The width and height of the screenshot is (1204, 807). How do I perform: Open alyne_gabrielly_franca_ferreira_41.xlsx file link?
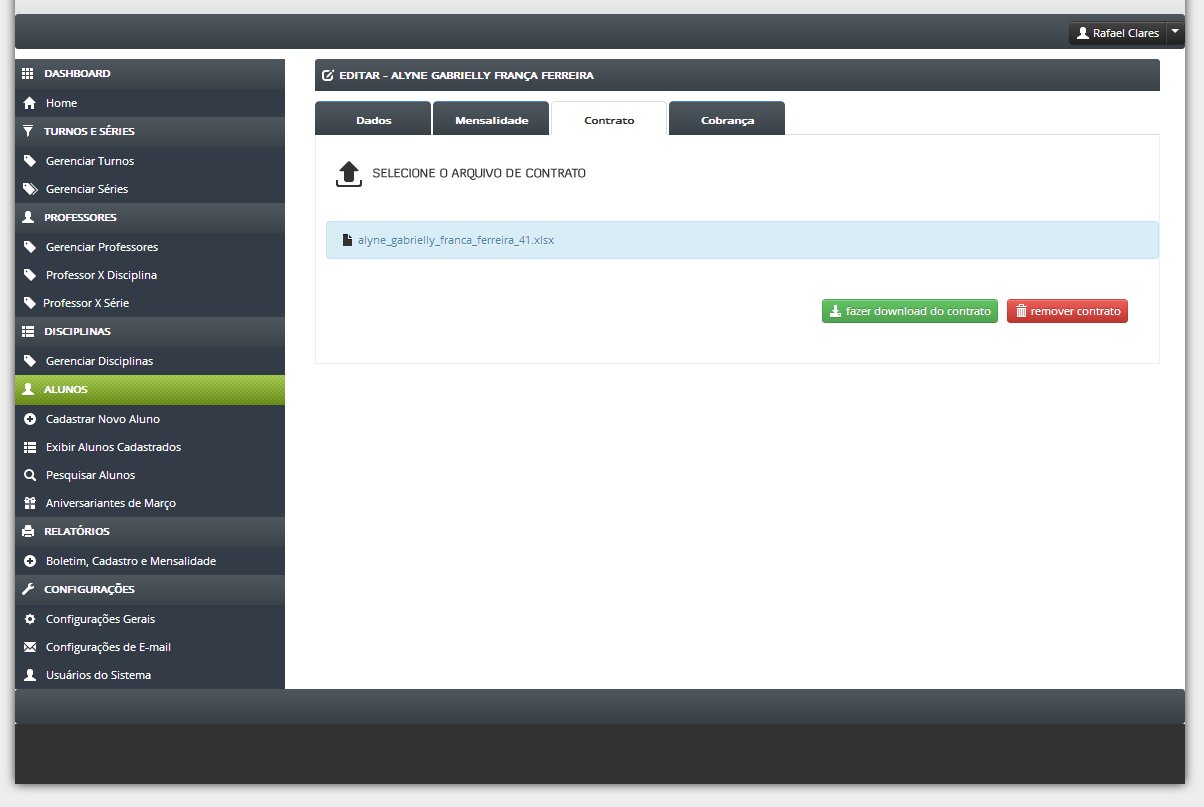point(456,240)
